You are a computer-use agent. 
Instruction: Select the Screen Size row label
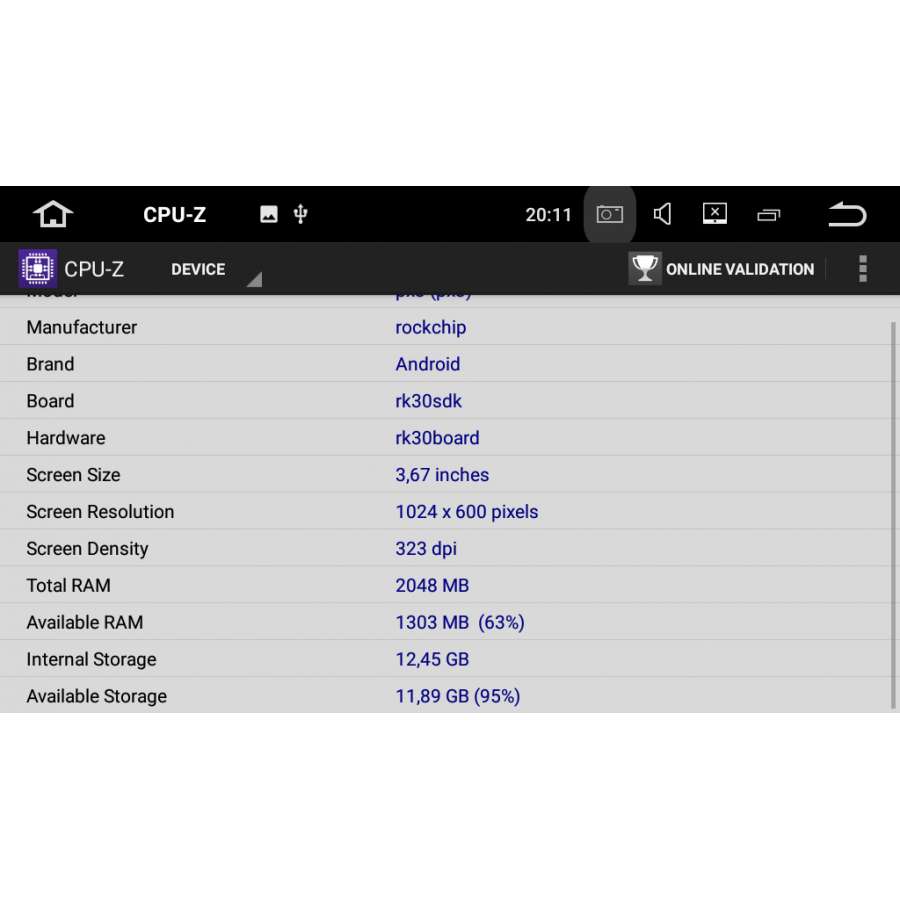[x=73, y=475]
